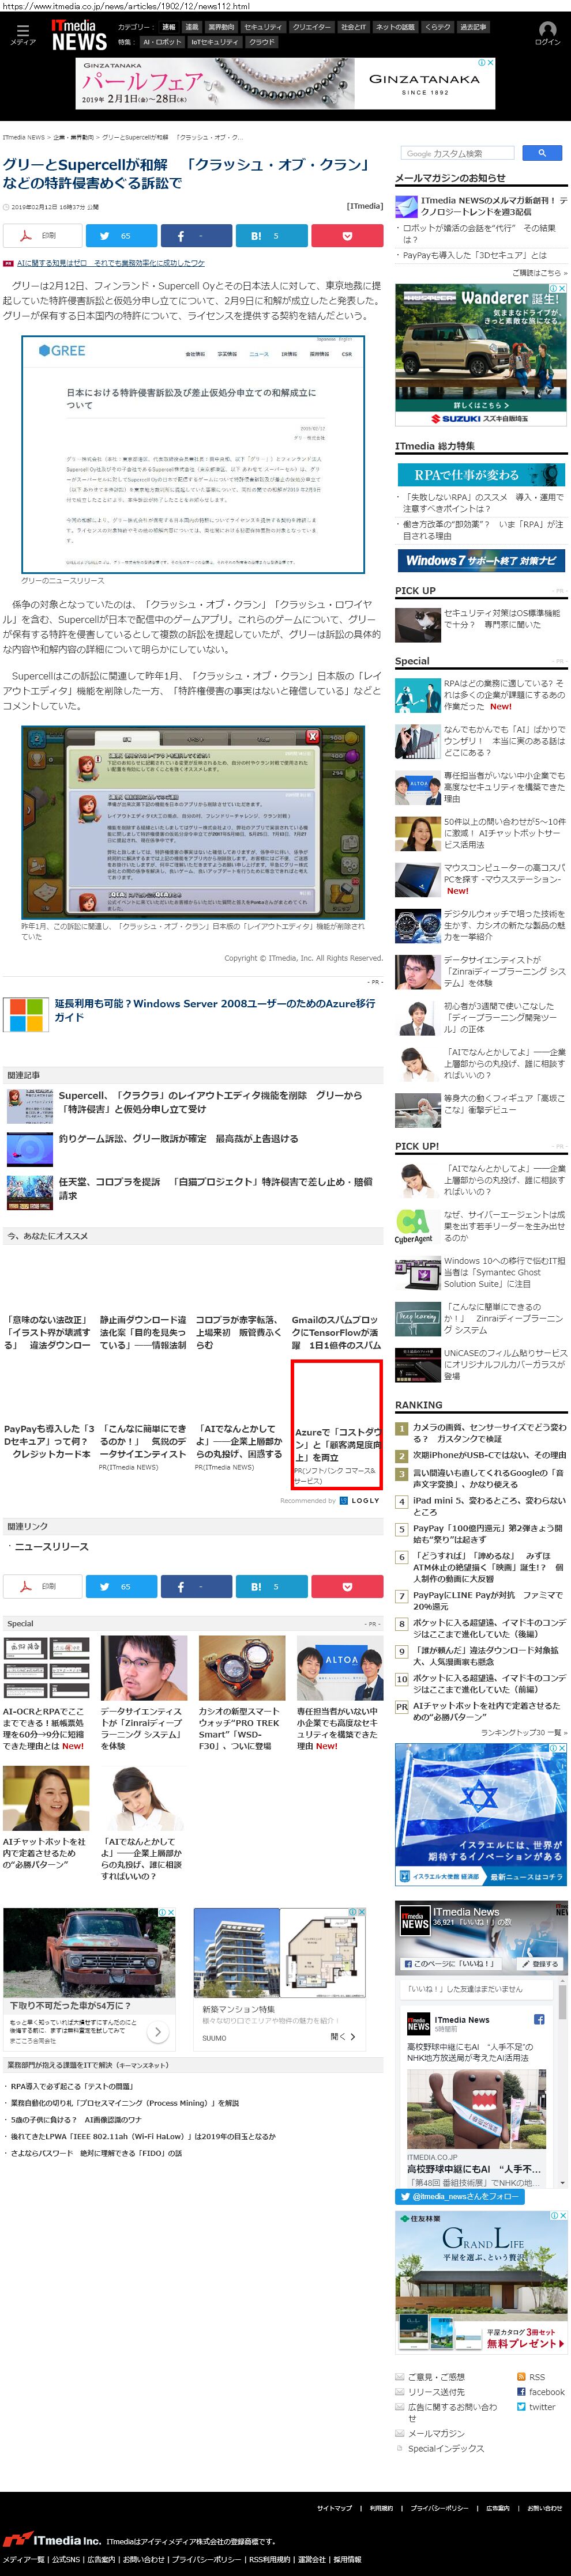Image resolution: width=571 pixels, height=2576 pixels.
Task: Click top Hatena B! bookmark button
Action: pos(271,236)
